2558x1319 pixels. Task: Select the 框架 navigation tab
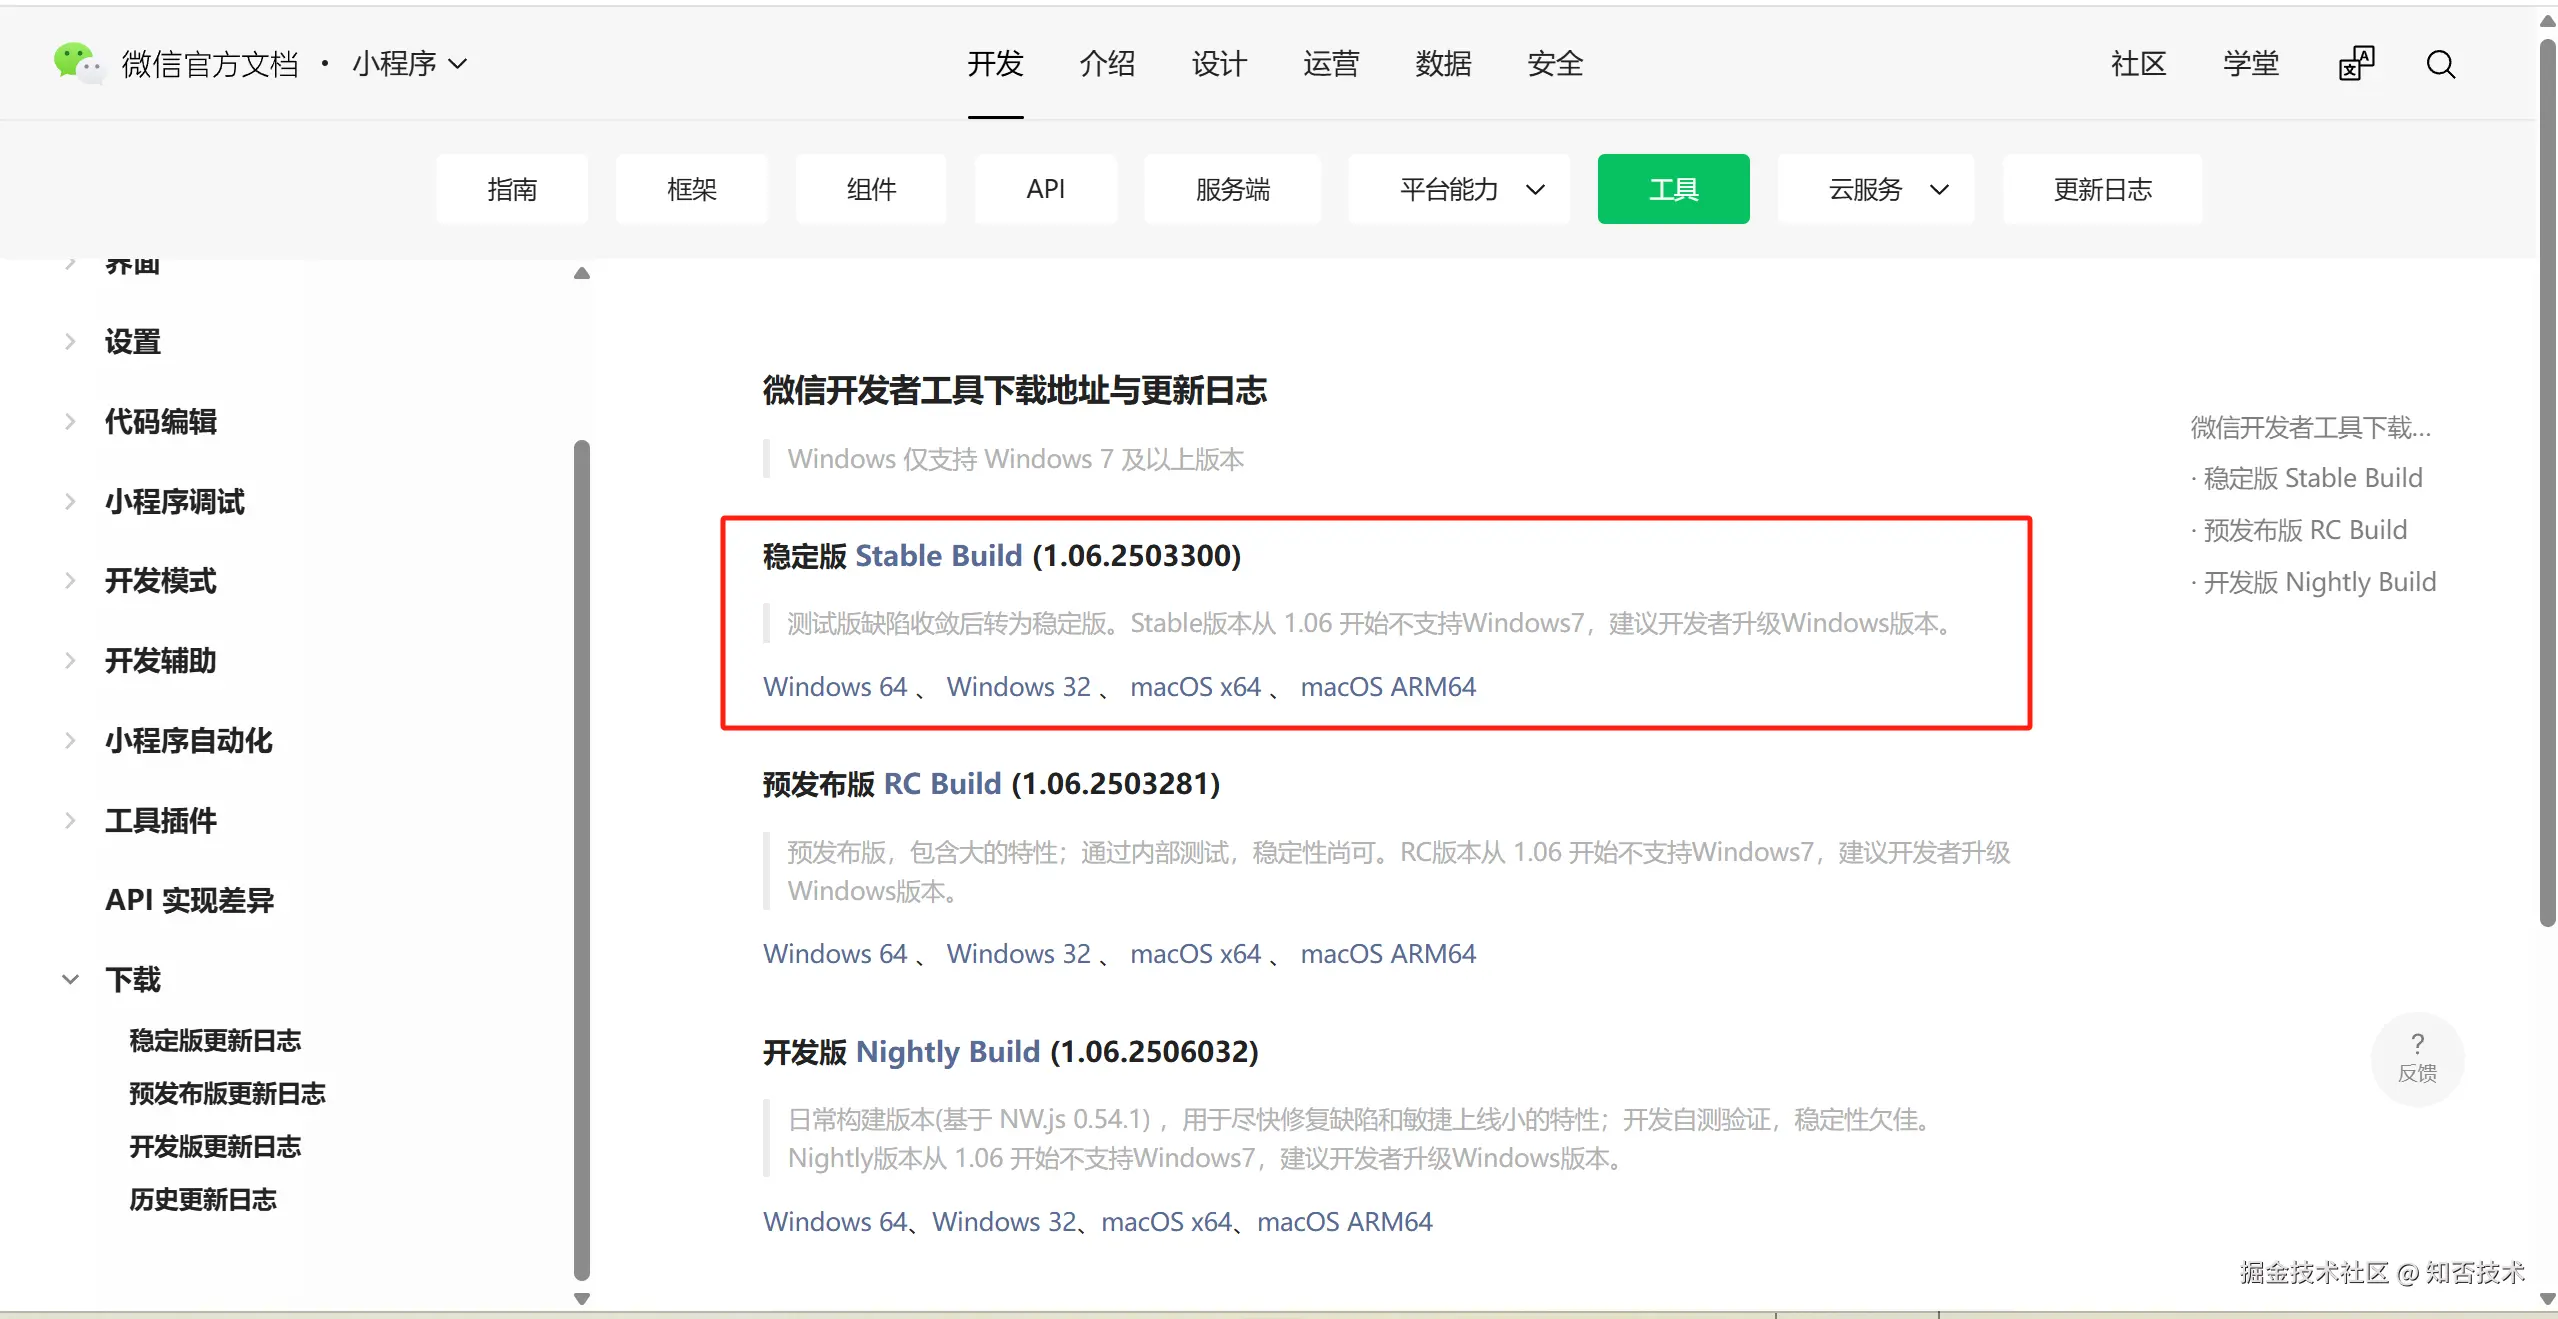[x=692, y=189]
